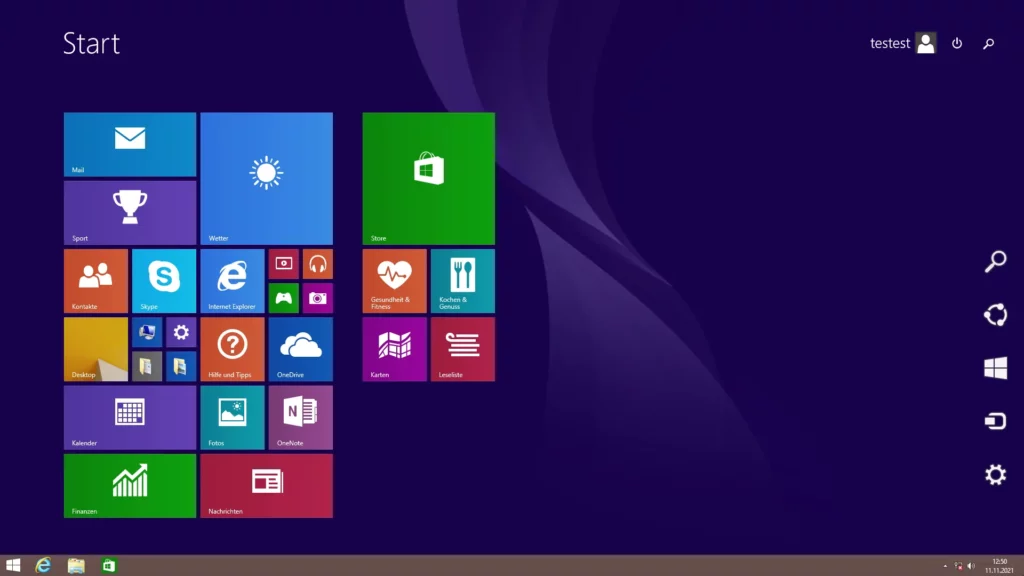Open the Mail app tile
The image size is (1024, 576).
point(129,144)
